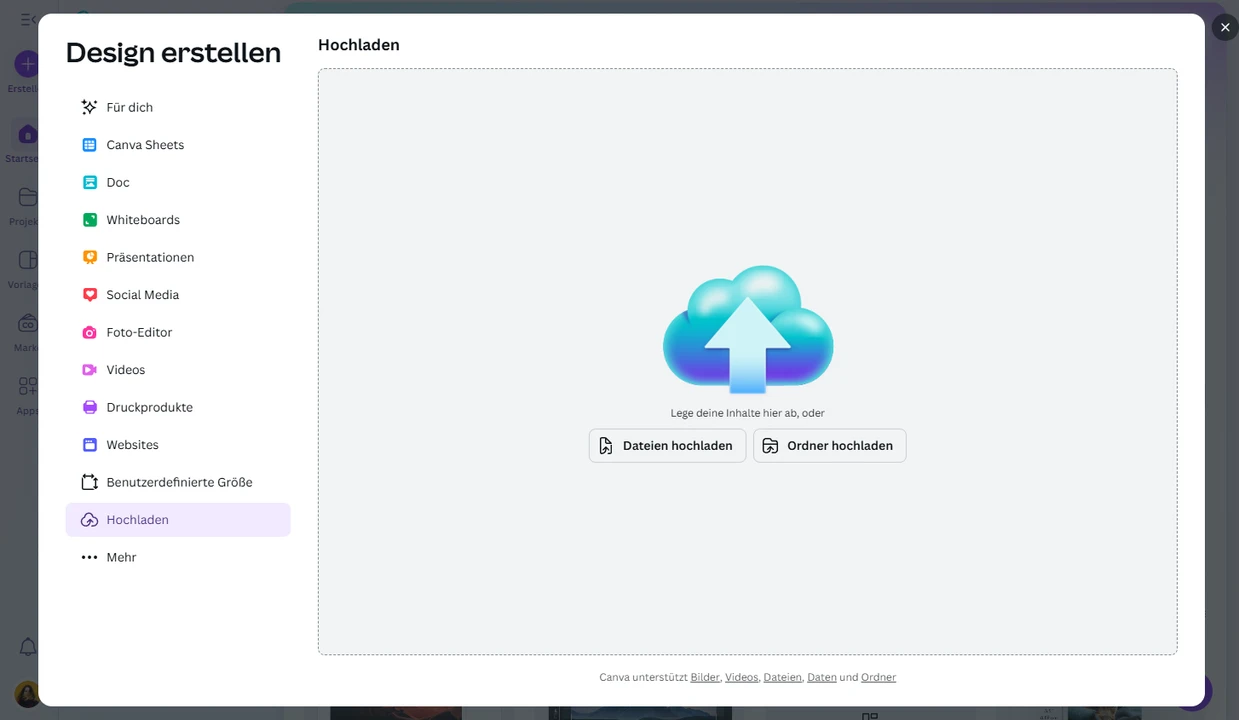
Task: Click the Social Media heart icon
Action: click(x=89, y=295)
